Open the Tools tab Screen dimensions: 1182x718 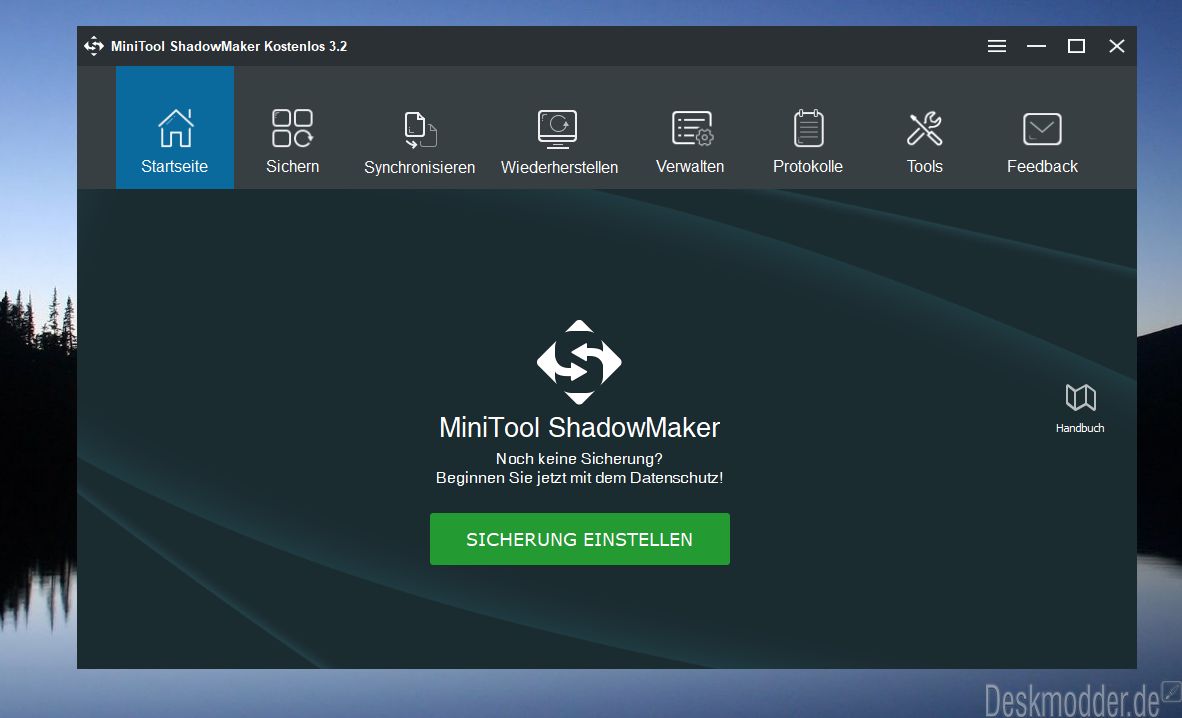point(924,142)
